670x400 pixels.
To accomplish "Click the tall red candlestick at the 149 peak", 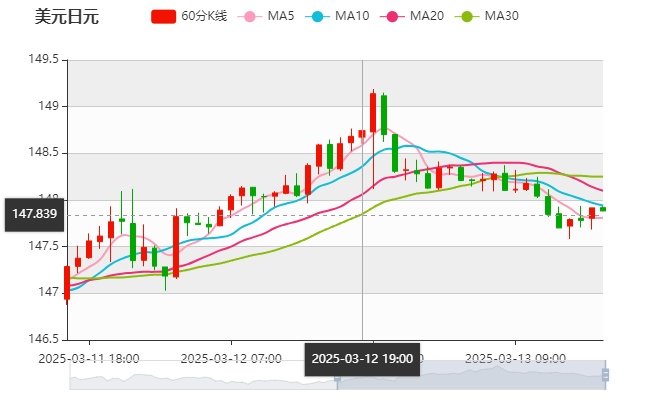I will (373, 112).
